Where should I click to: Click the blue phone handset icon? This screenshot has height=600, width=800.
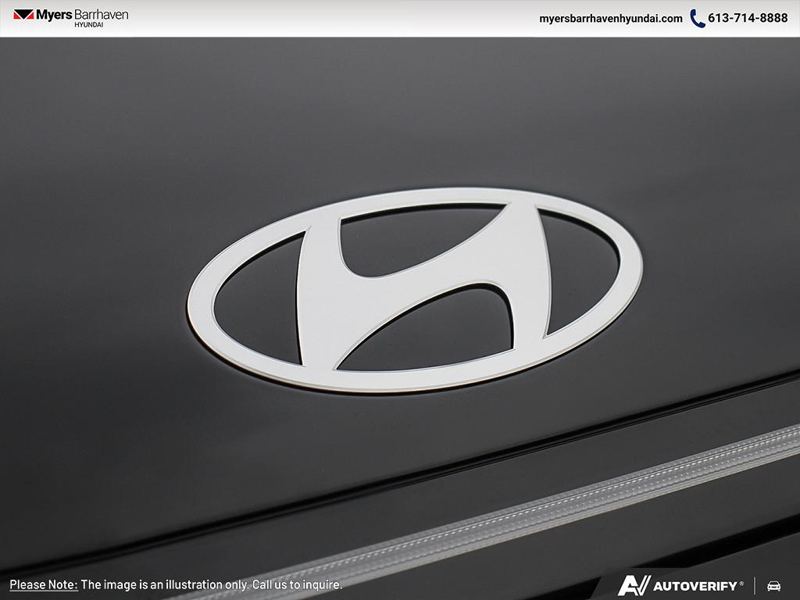[698, 18]
